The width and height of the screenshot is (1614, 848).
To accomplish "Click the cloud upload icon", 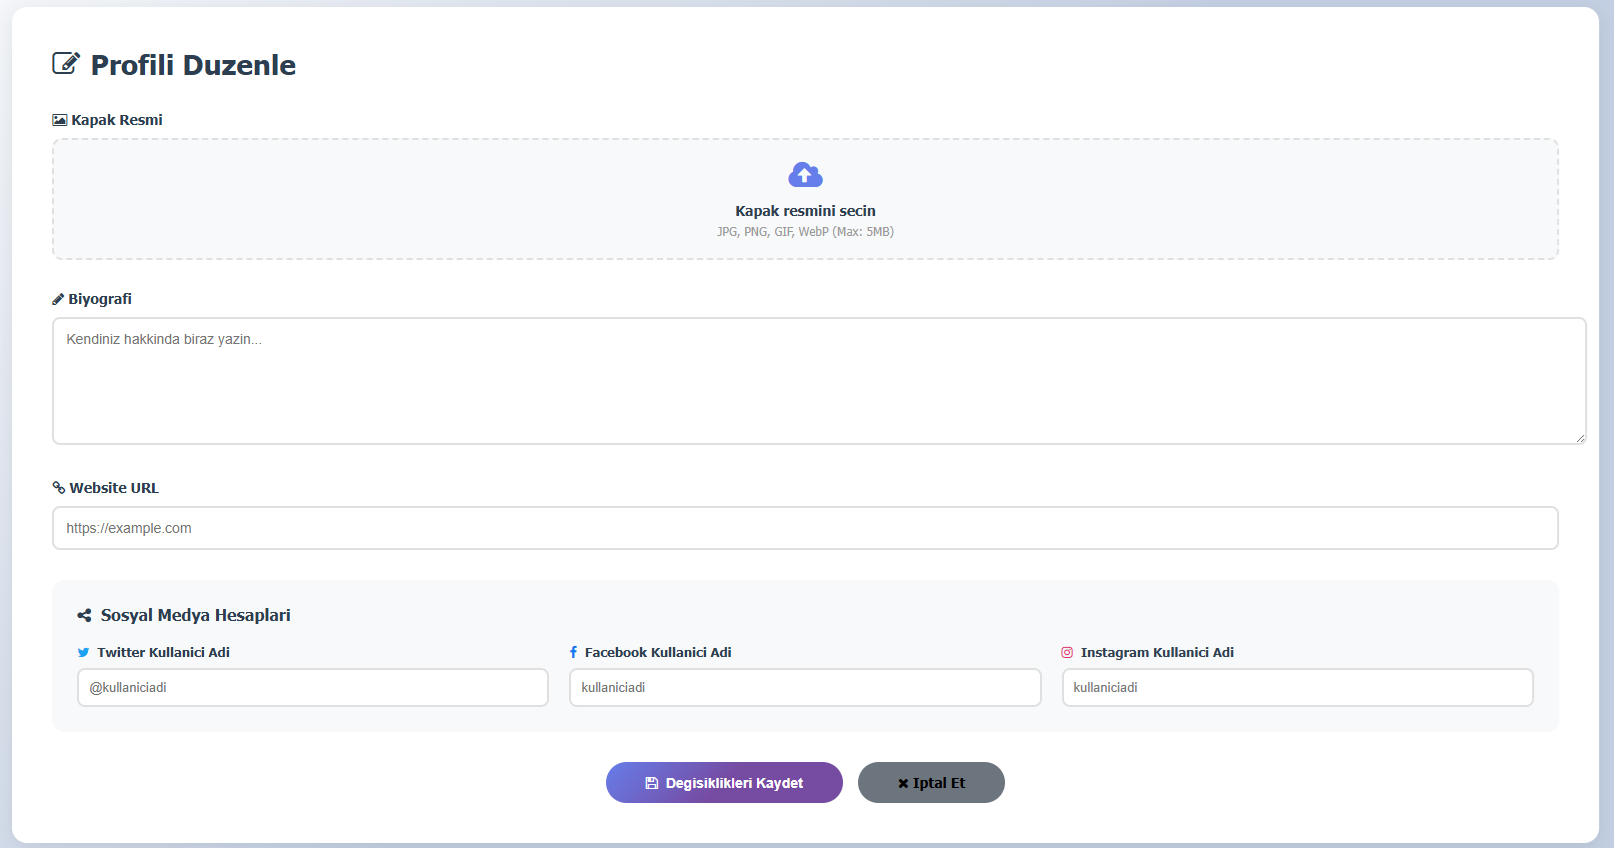I will pyautogui.click(x=805, y=175).
